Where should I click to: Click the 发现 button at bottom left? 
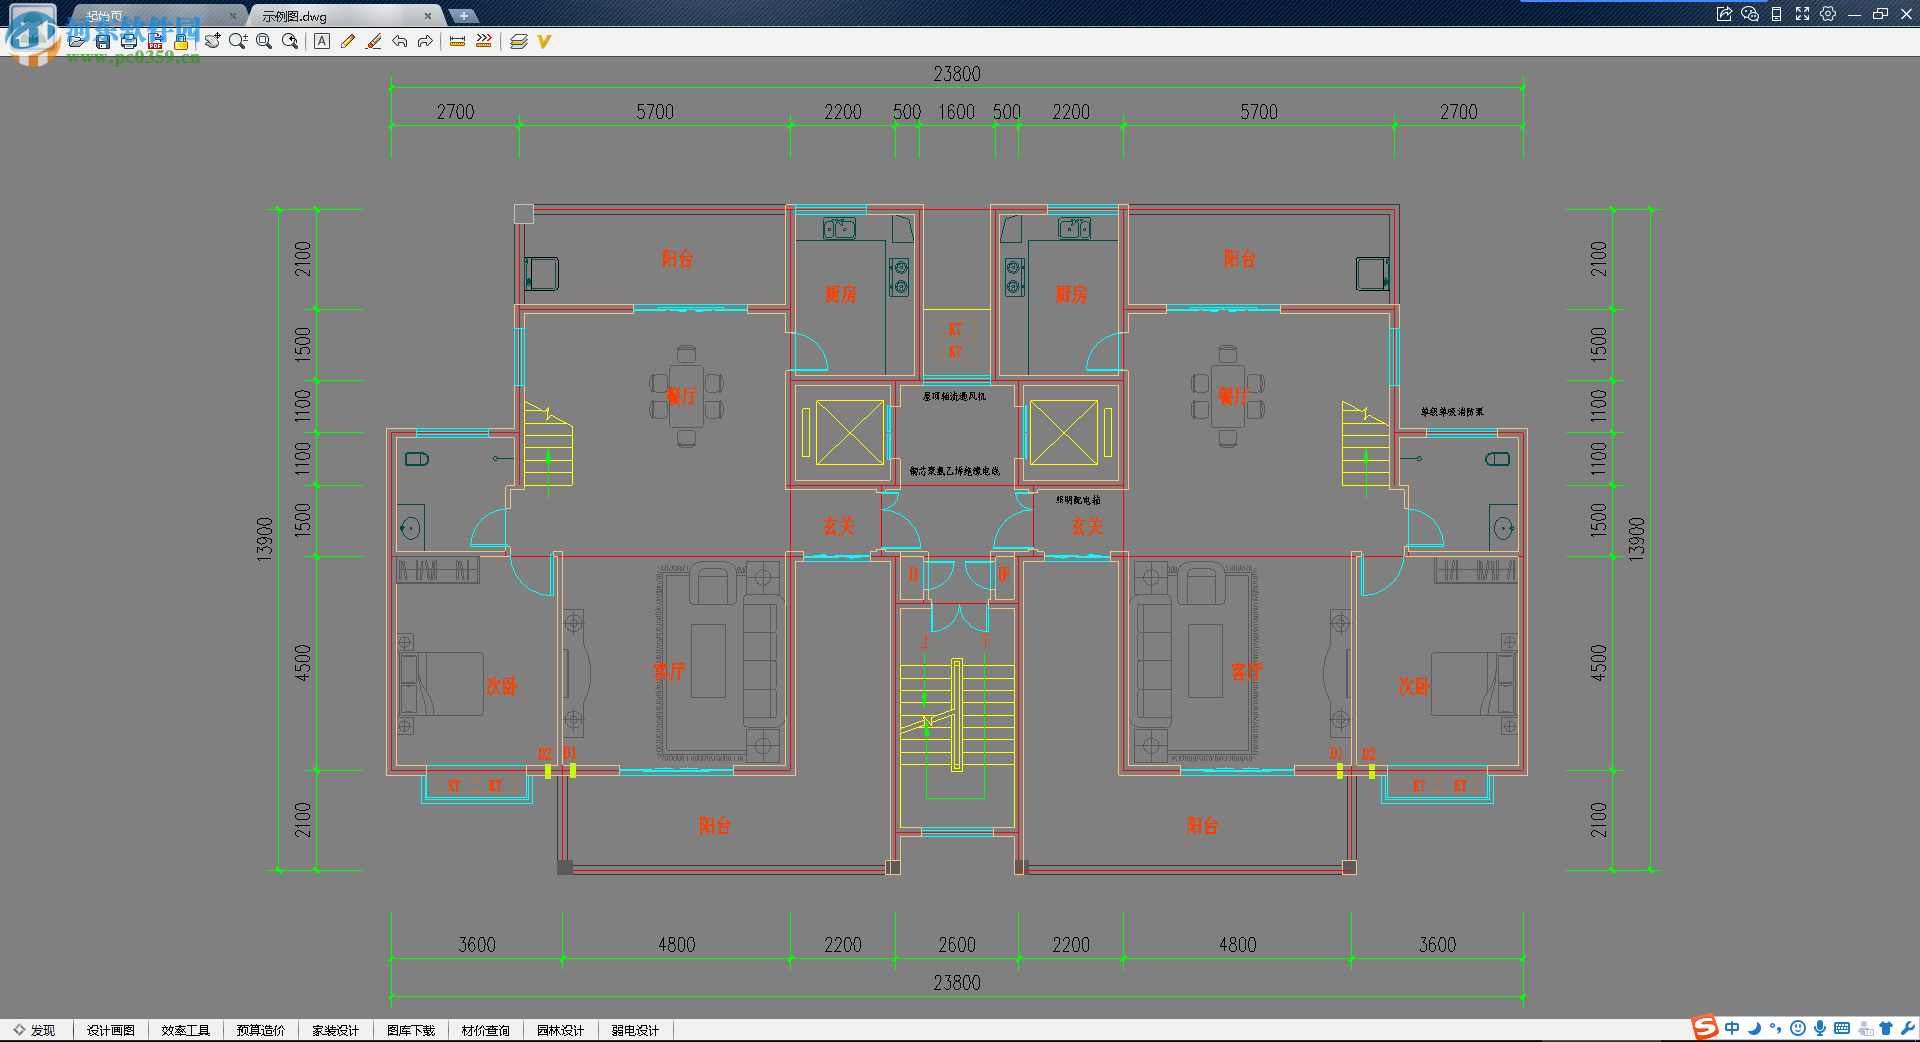35,1030
